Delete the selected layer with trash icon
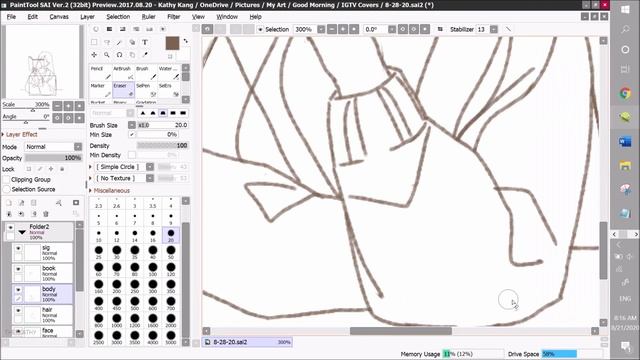The height and width of the screenshot is (360, 640). (46, 213)
